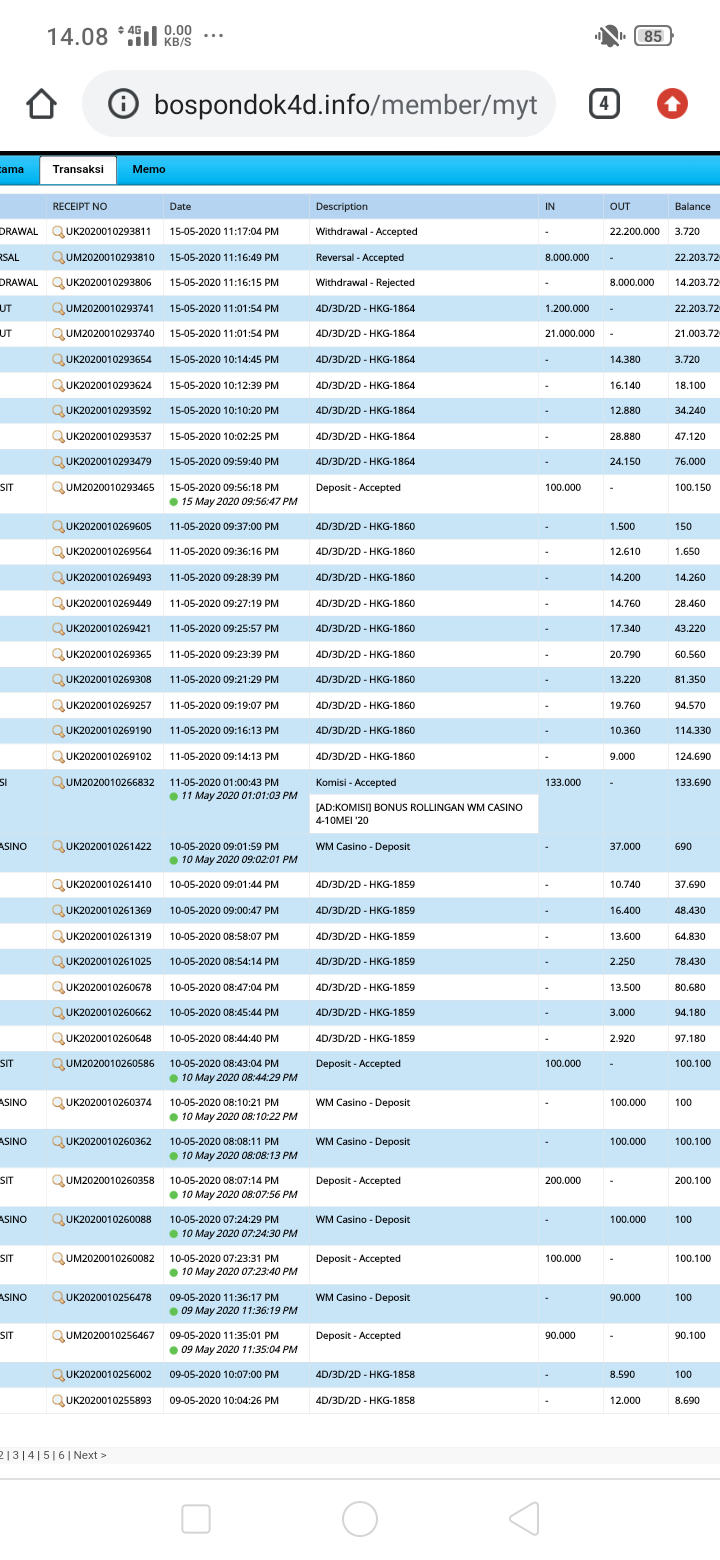Click magnifier icon for receipt UK2020010255893
Screen dimensions: 720x1560
(58, 1401)
